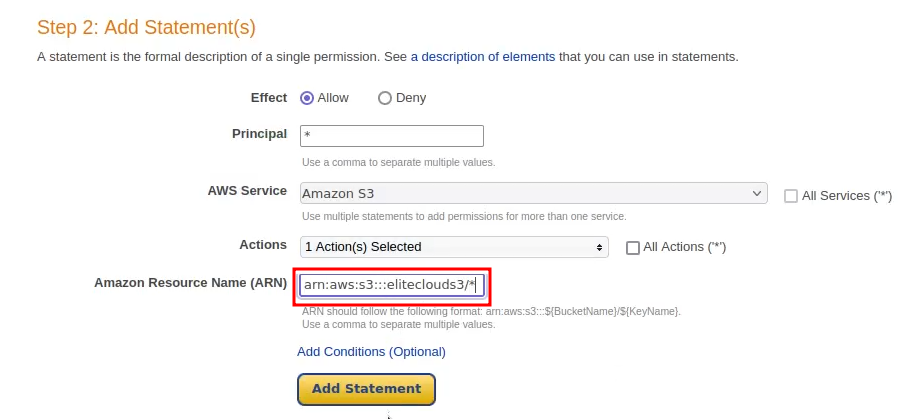Click the chevron arrow of AWS Service dropdown
Image resolution: width=909 pixels, height=419 pixels.
point(757,193)
